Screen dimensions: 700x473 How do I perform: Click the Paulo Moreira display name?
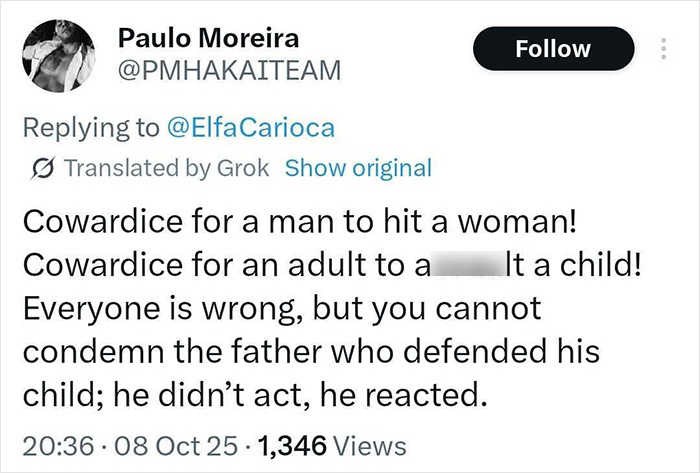(x=208, y=38)
